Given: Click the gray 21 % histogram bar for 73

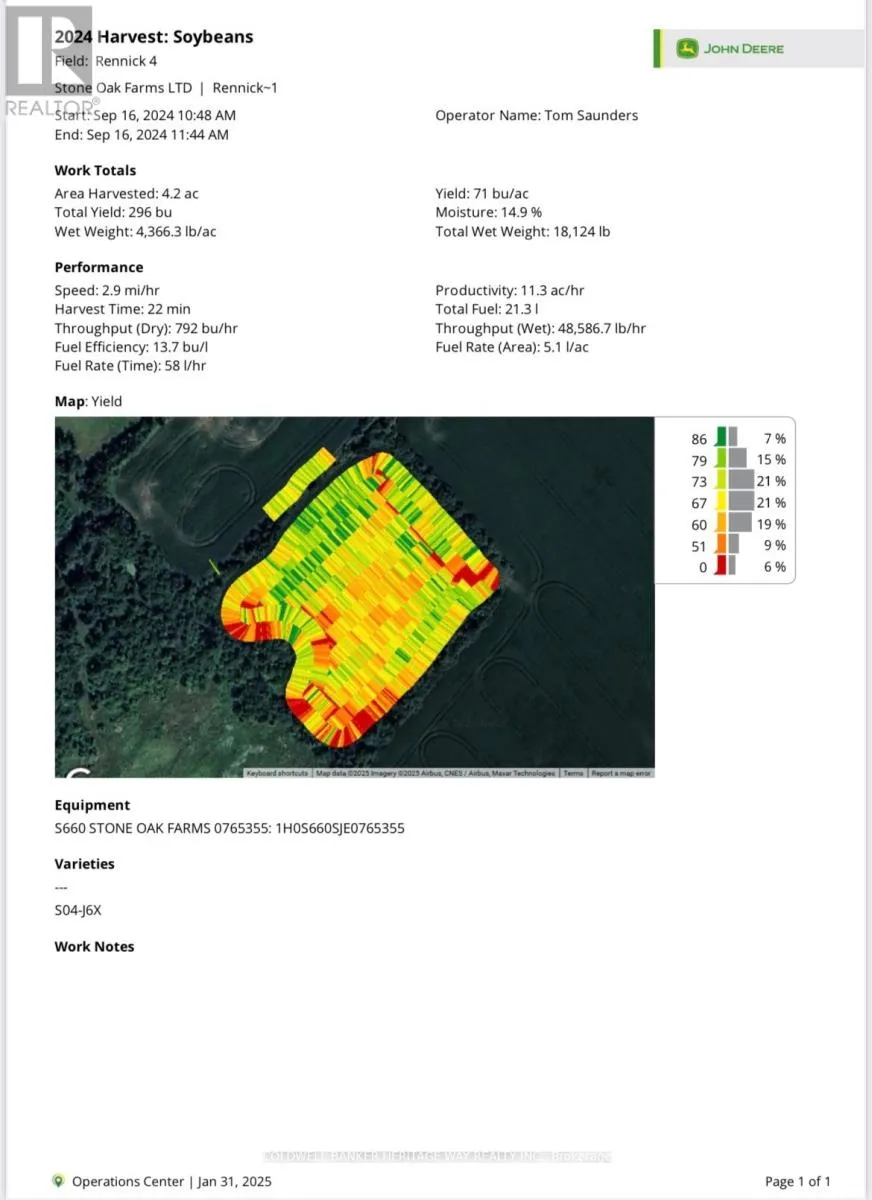Looking at the screenshot, I should click(742, 481).
